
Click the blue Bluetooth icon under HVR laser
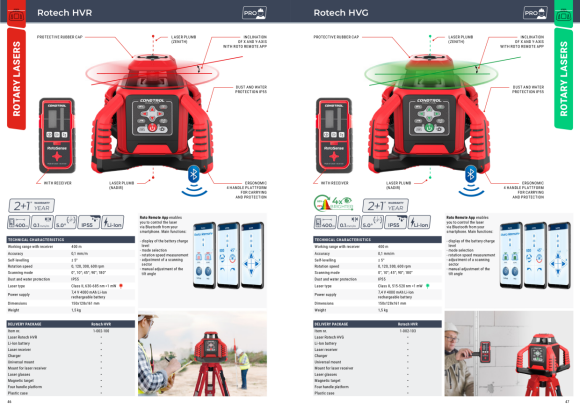pos(194,174)
